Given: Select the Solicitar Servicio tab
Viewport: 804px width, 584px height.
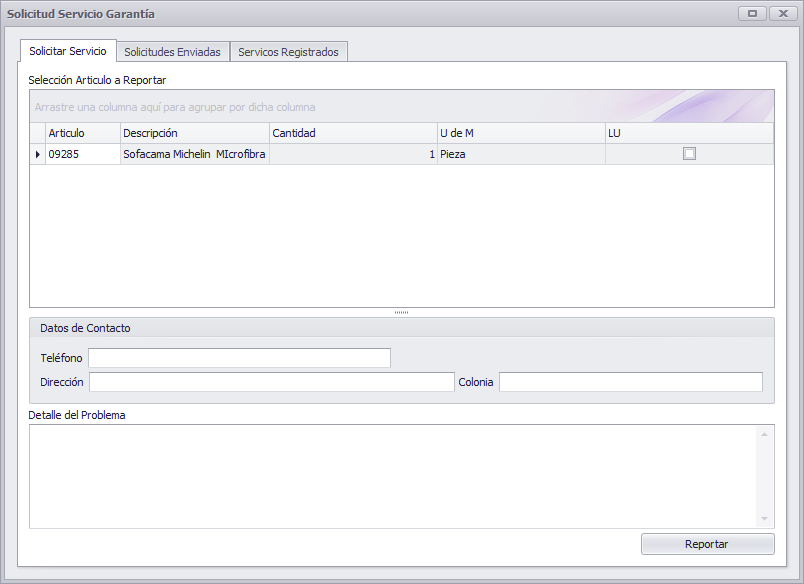Looking at the screenshot, I should (x=68, y=51).
